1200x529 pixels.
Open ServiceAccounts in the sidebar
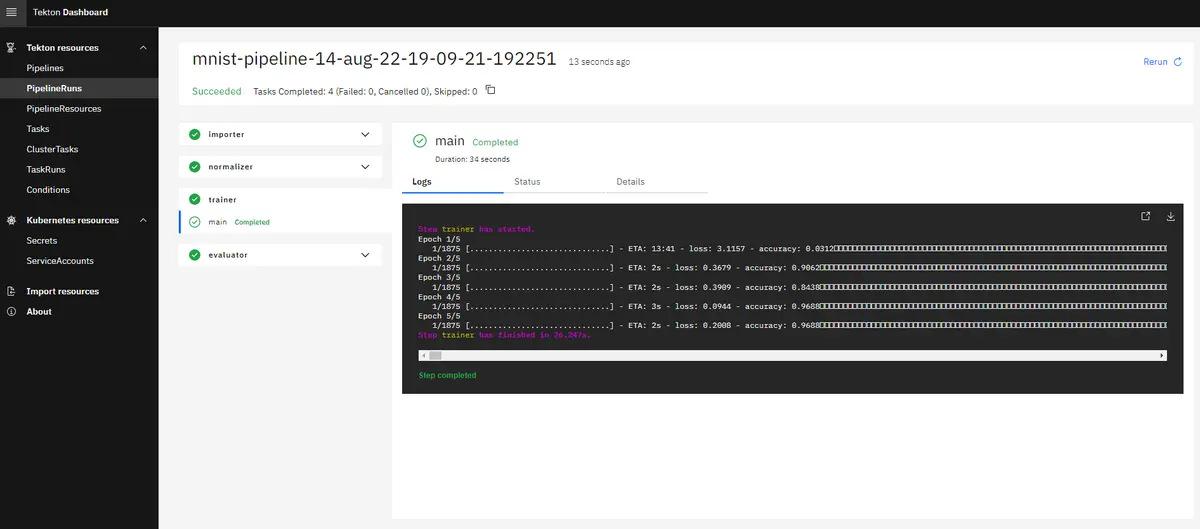[x=79, y=261]
